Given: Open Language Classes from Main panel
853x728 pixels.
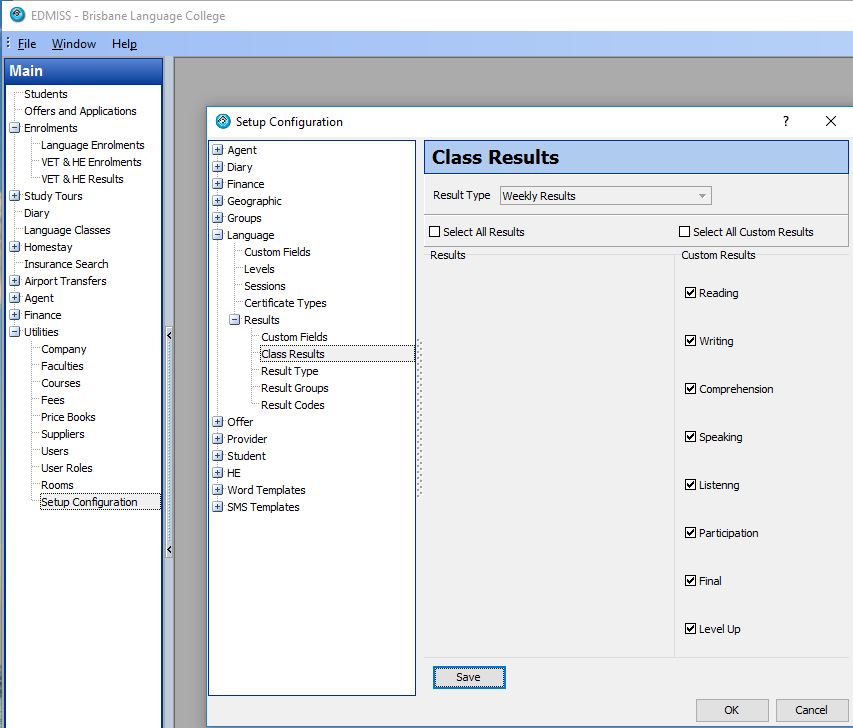Looking at the screenshot, I should [67, 230].
